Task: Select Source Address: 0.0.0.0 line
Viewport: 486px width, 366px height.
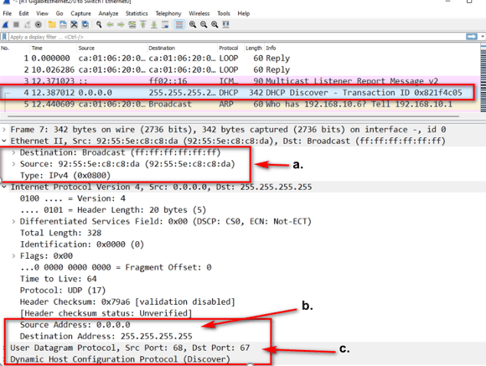Action: [75, 325]
